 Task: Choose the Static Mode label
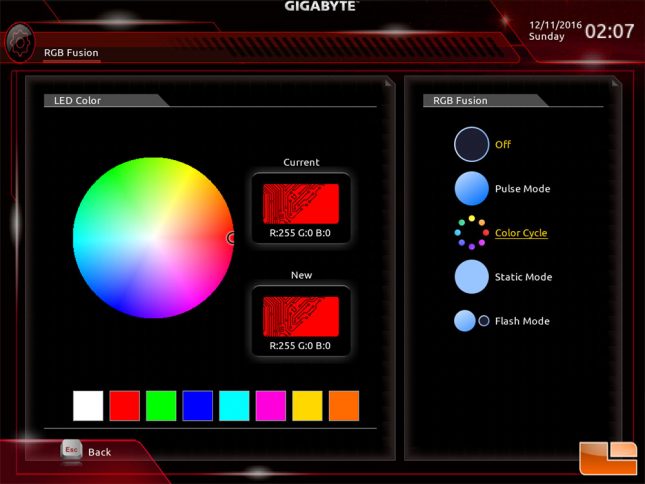[523, 277]
